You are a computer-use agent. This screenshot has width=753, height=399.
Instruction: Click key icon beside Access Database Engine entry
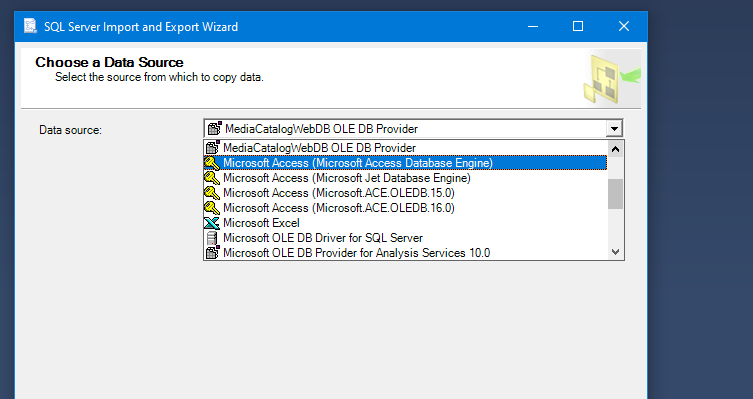pos(212,163)
